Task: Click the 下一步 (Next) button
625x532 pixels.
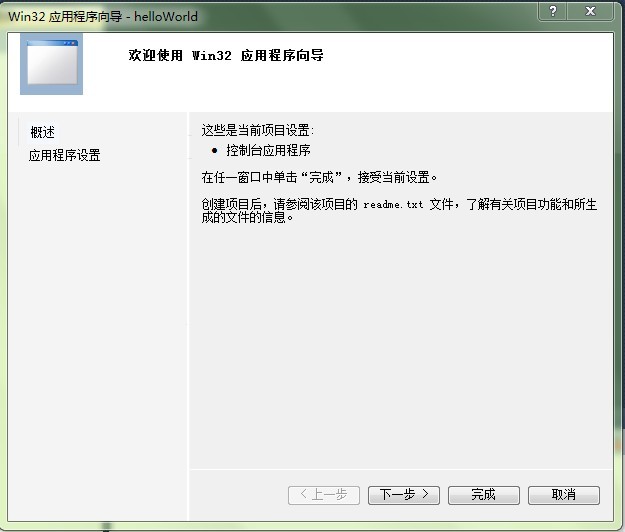Action: [x=404, y=495]
